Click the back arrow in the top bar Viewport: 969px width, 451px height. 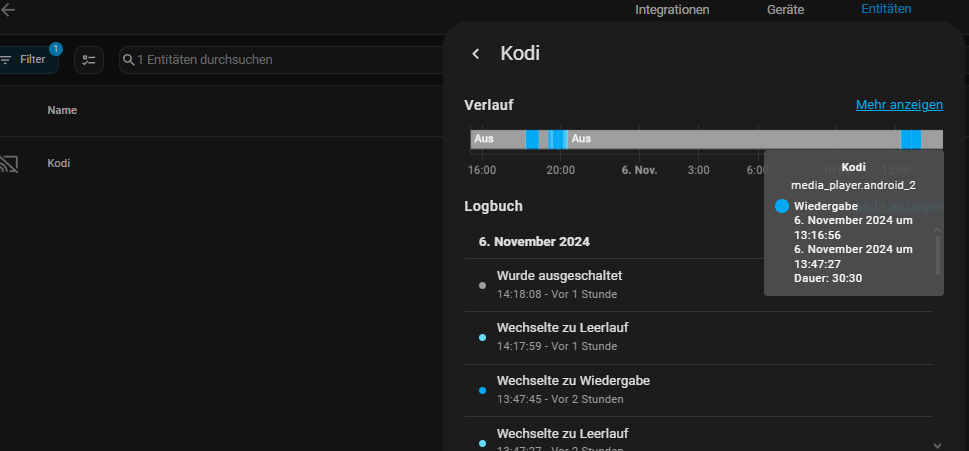[7, 9]
